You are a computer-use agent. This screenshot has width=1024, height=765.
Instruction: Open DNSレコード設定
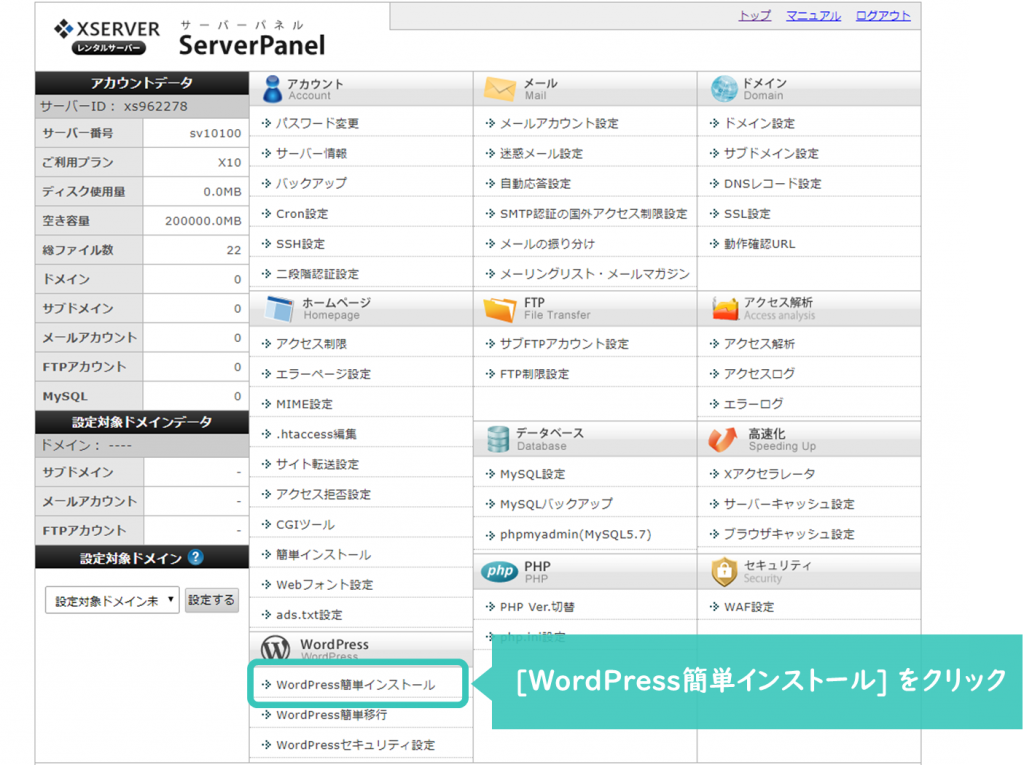coord(773,183)
